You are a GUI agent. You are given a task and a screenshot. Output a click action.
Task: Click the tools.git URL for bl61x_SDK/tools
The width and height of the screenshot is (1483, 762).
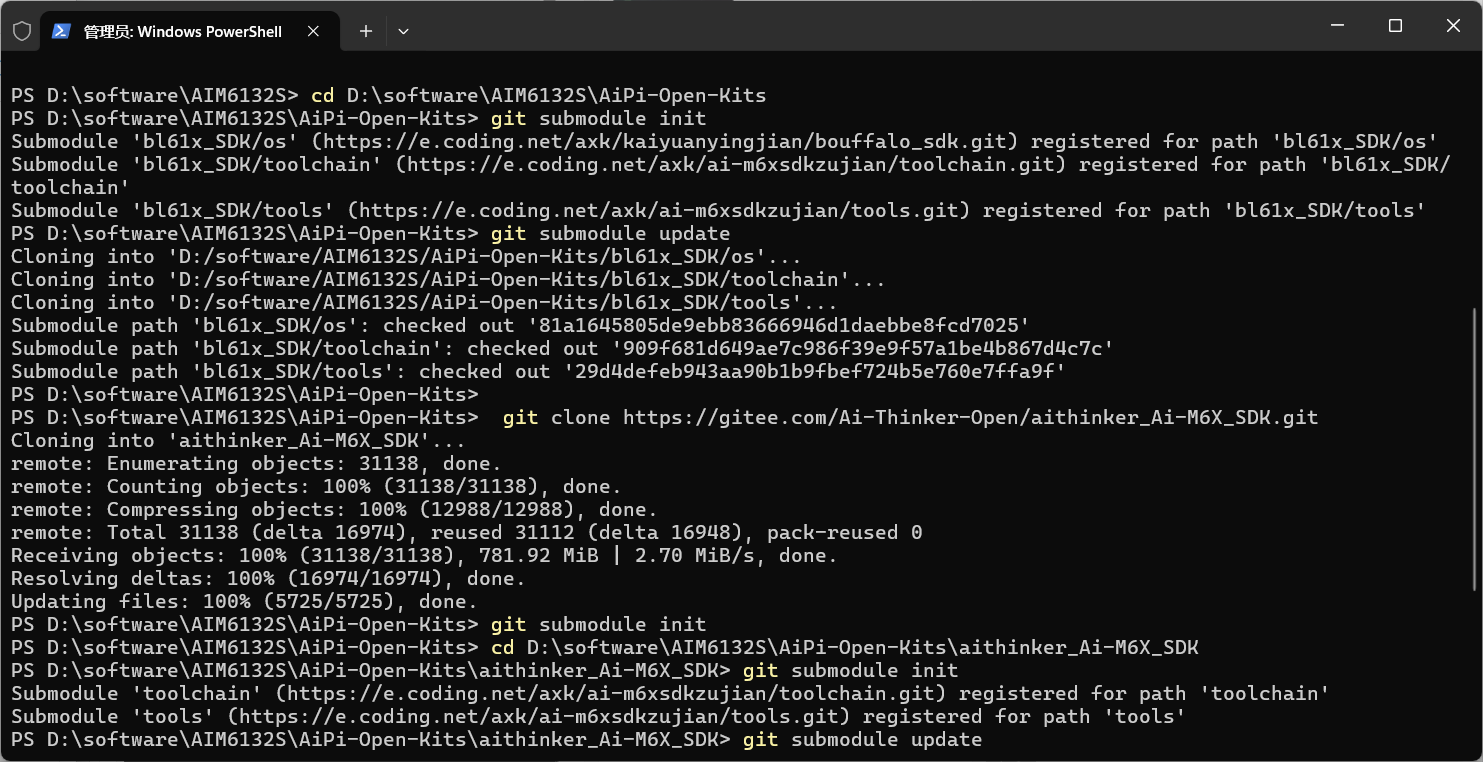click(x=663, y=210)
